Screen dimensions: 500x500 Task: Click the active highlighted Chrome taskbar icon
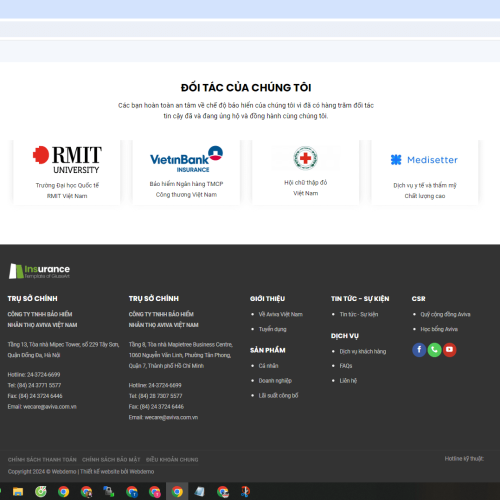point(177,491)
